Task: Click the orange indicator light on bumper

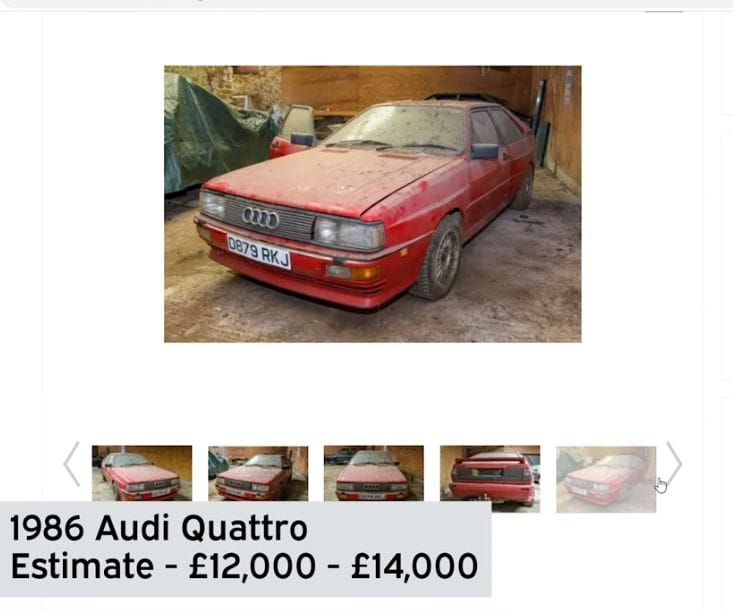Action: [366, 273]
